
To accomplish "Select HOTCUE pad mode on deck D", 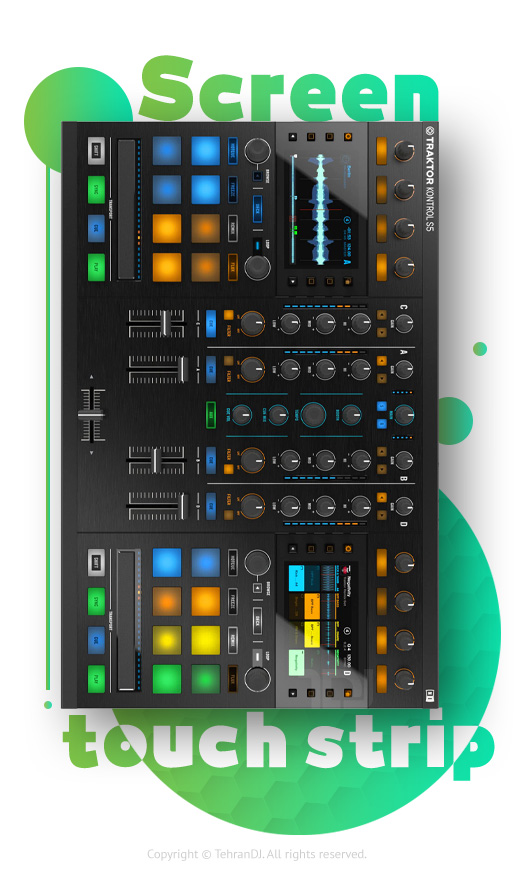I will [233, 563].
